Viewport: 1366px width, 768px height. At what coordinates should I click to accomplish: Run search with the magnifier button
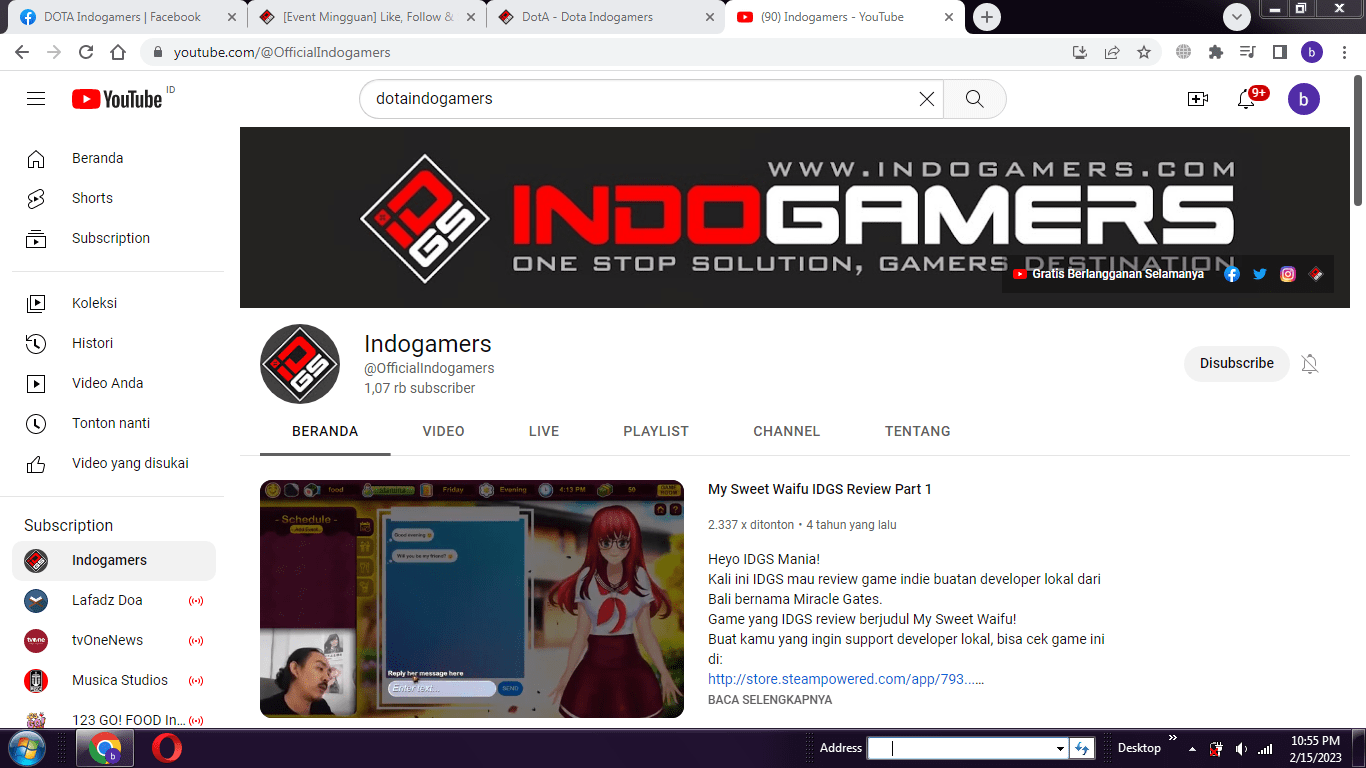[x=974, y=99]
